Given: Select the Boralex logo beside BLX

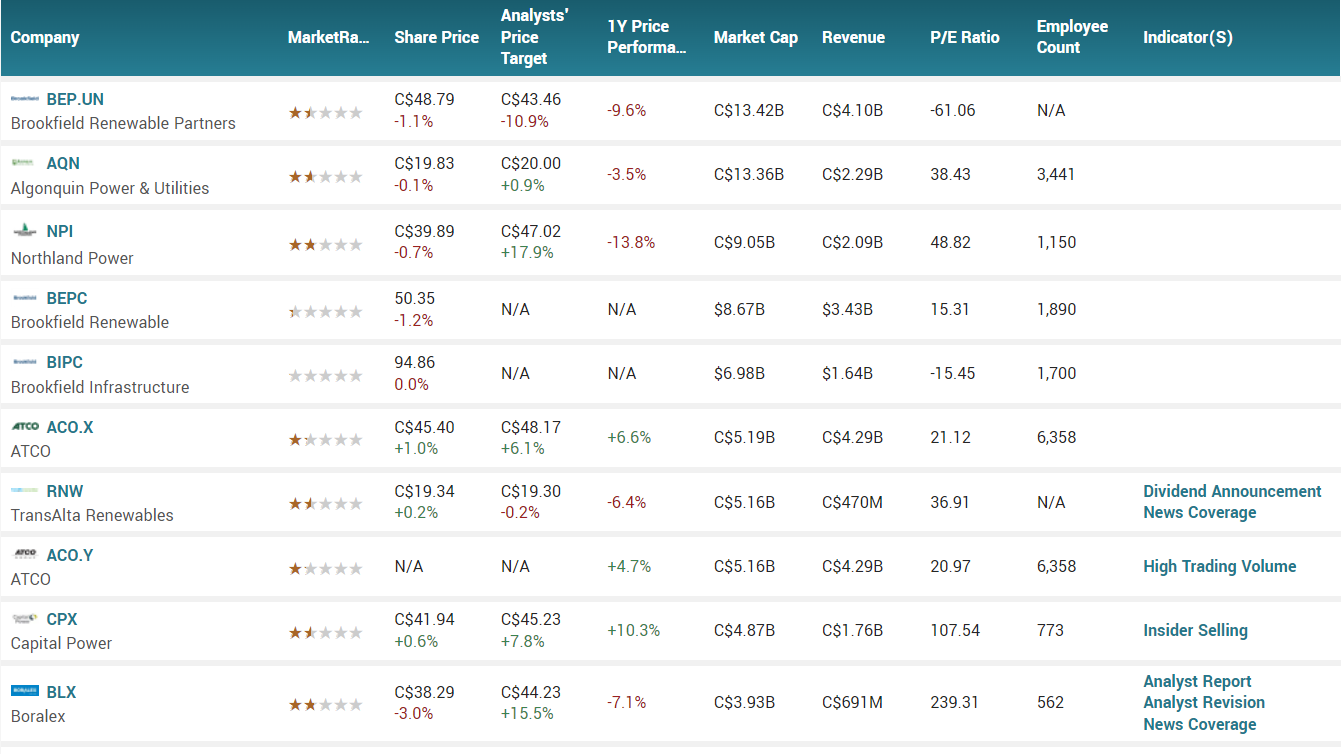Looking at the screenshot, I should coord(26,691).
